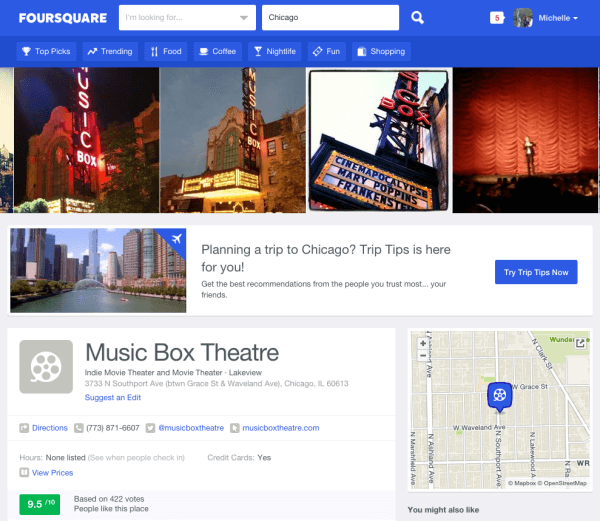Select the Food category
This screenshot has height=521, width=600.
pyautogui.click(x=166, y=51)
